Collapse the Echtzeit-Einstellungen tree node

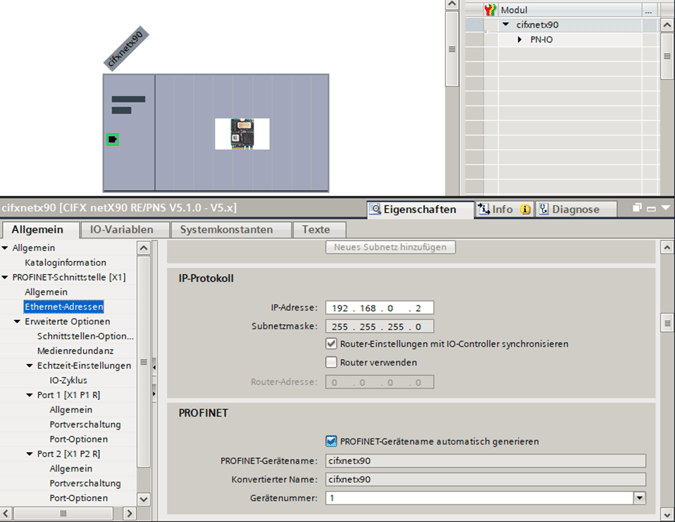pos(29,365)
